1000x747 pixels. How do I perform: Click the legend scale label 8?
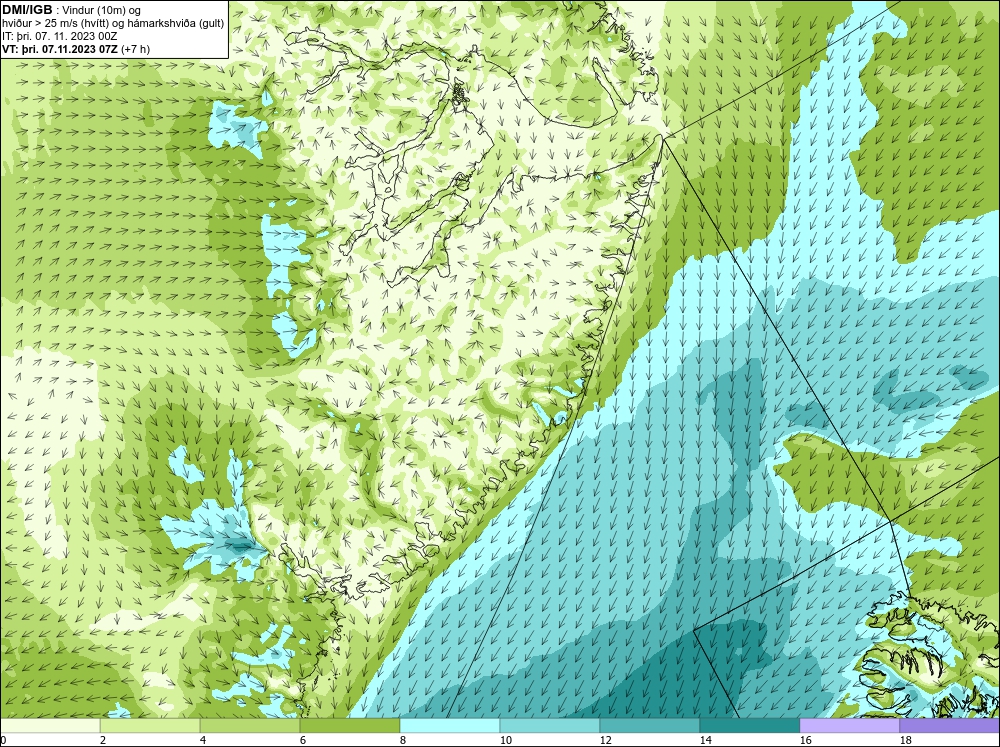tap(402, 740)
